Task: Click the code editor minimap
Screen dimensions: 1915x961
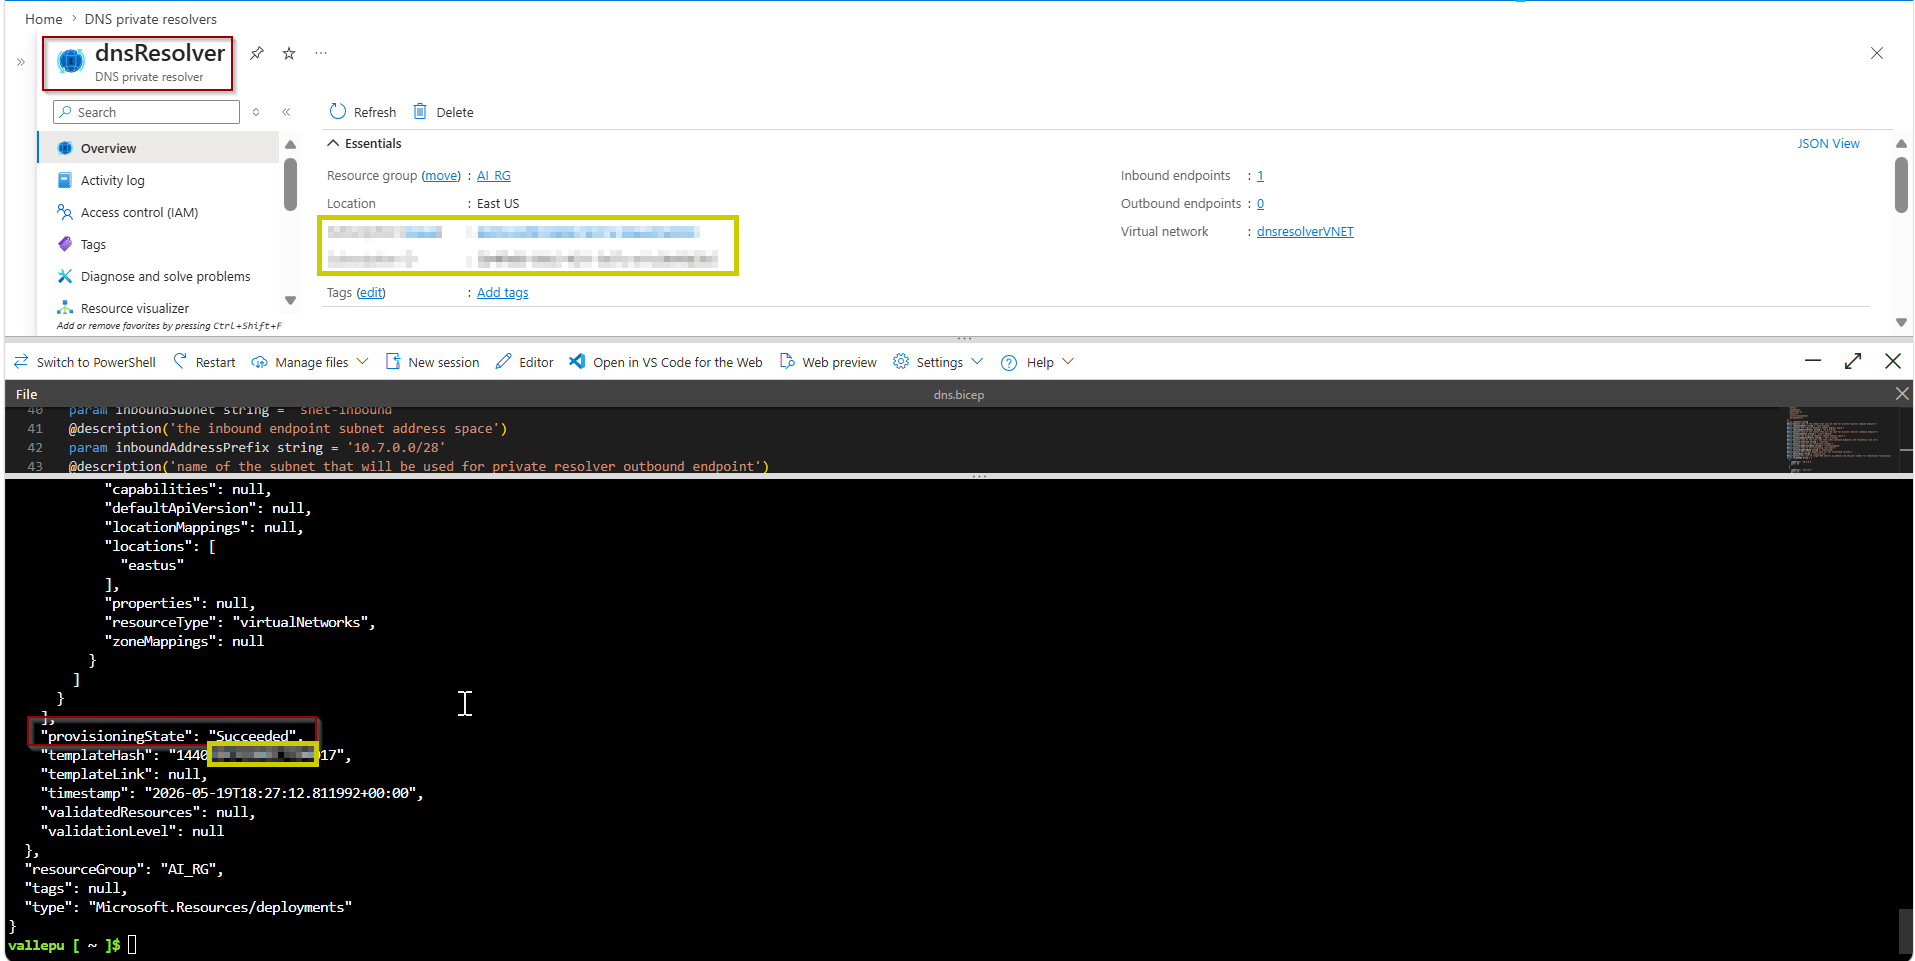Action: tap(1839, 439)
